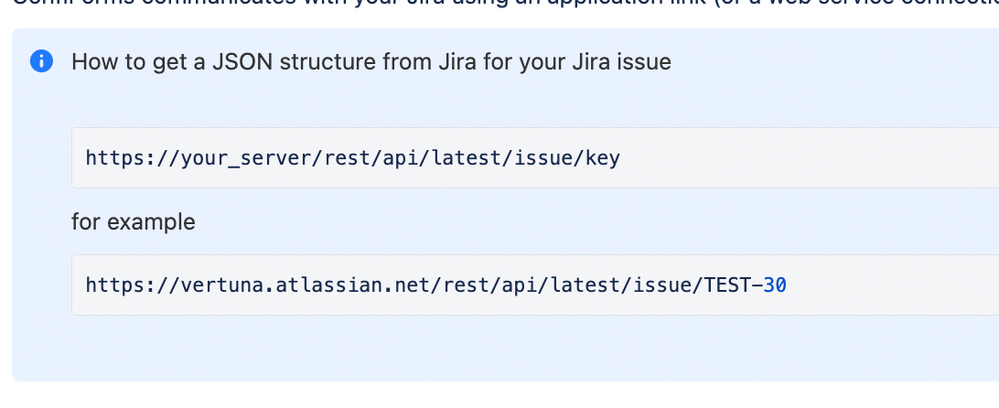Select the vertuna.atlassian.net example code block

[x=535, y=285]
